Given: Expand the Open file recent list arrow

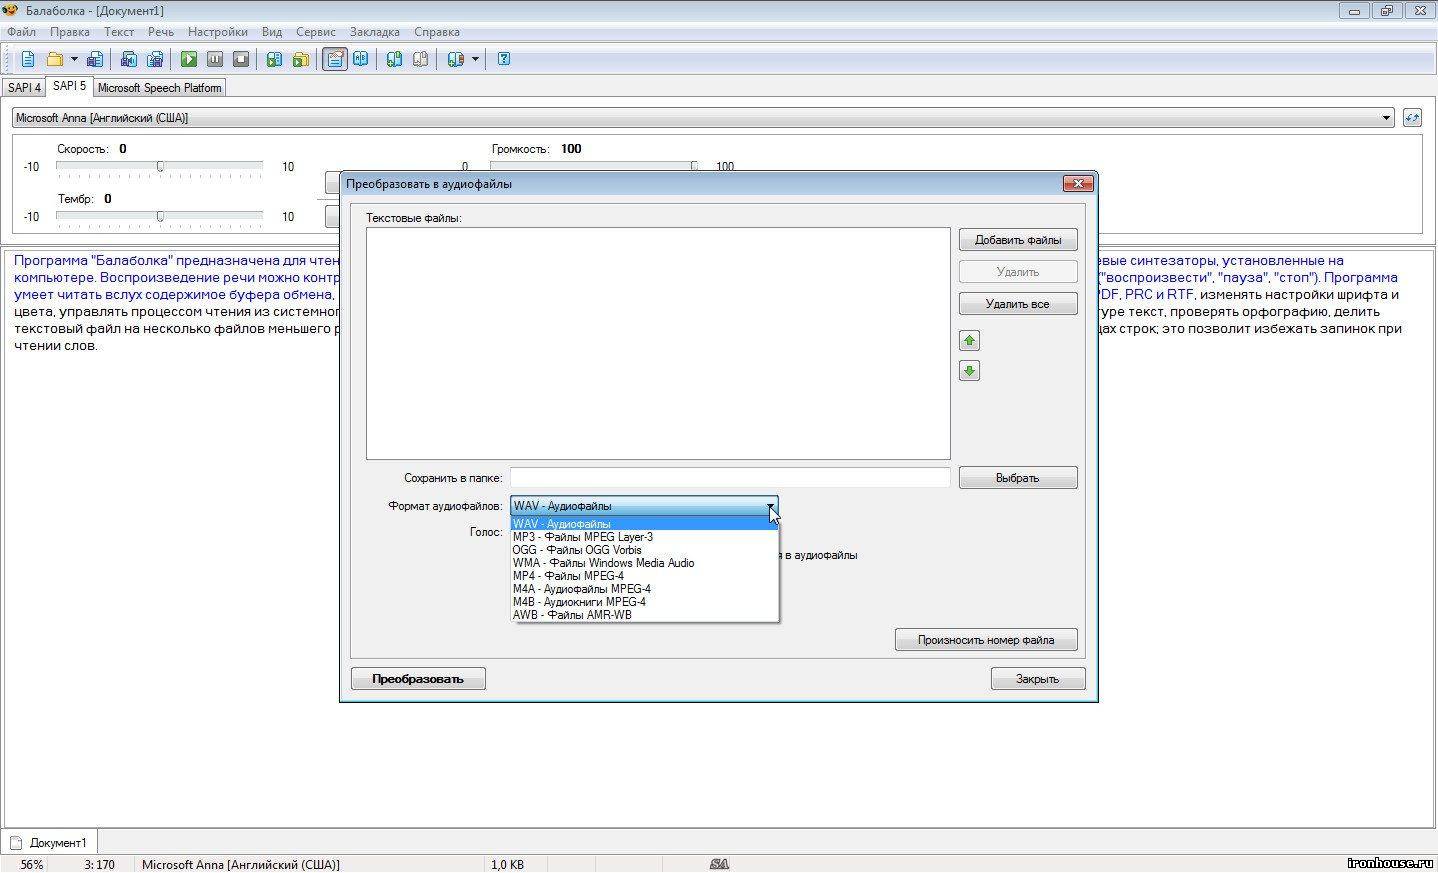Looking at the screenshot, I should [73, 59].
